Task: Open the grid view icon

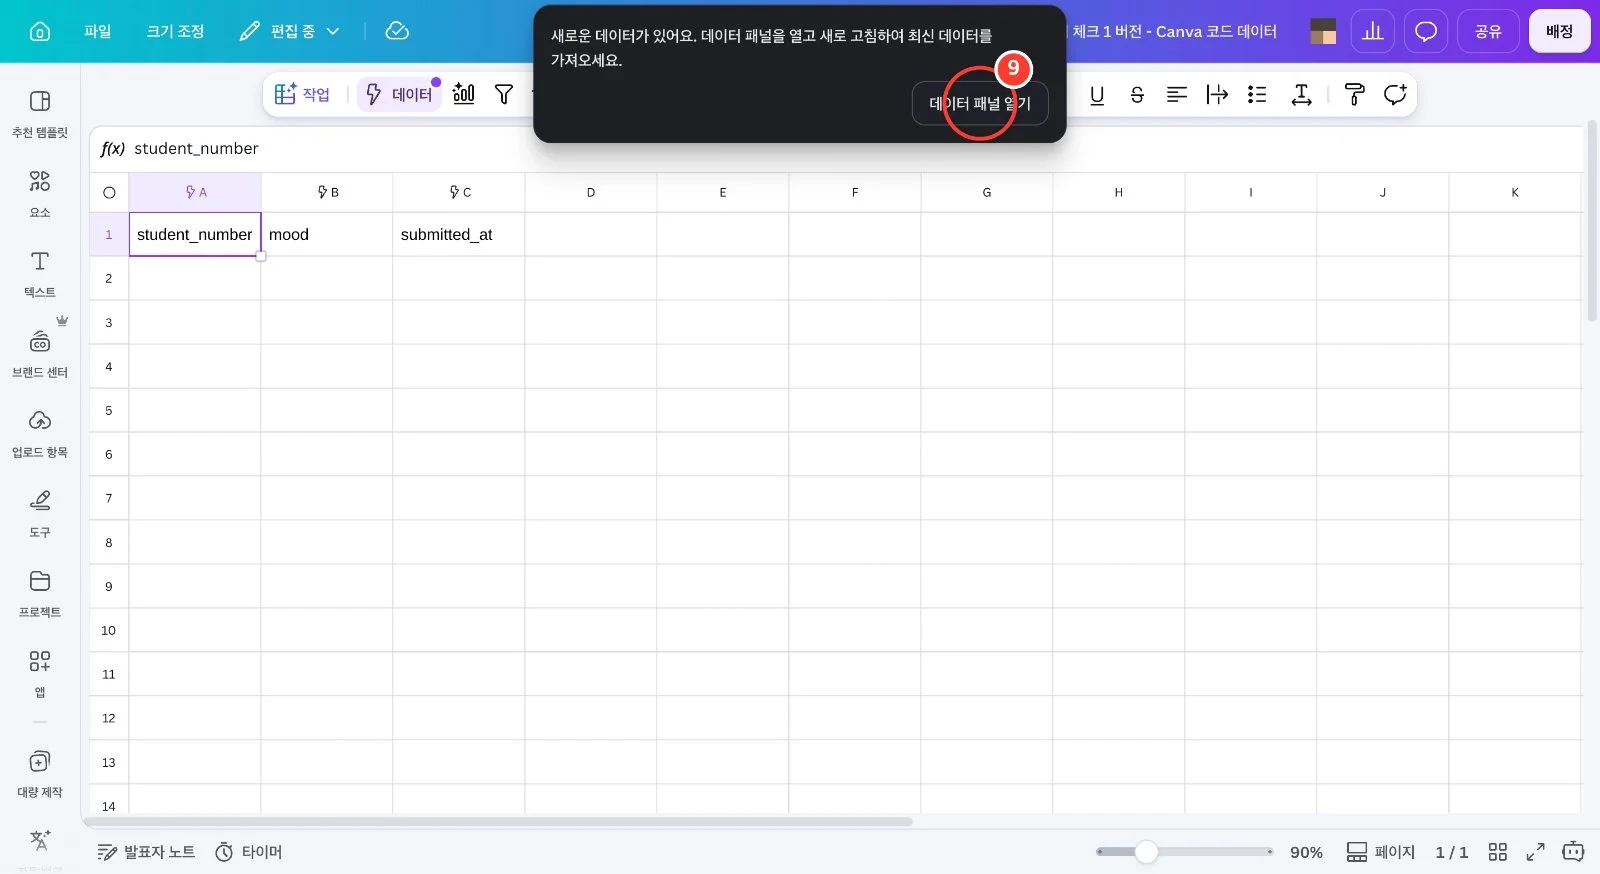Action: pos(1497,852)
